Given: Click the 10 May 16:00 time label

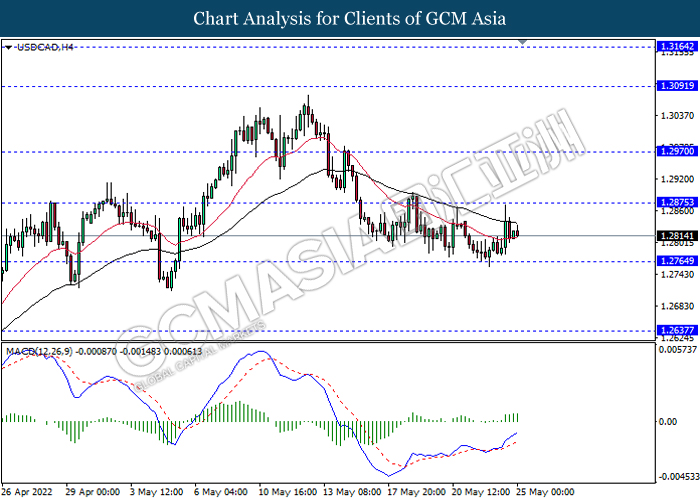Looking at the screenshot, I should point(288,492).
